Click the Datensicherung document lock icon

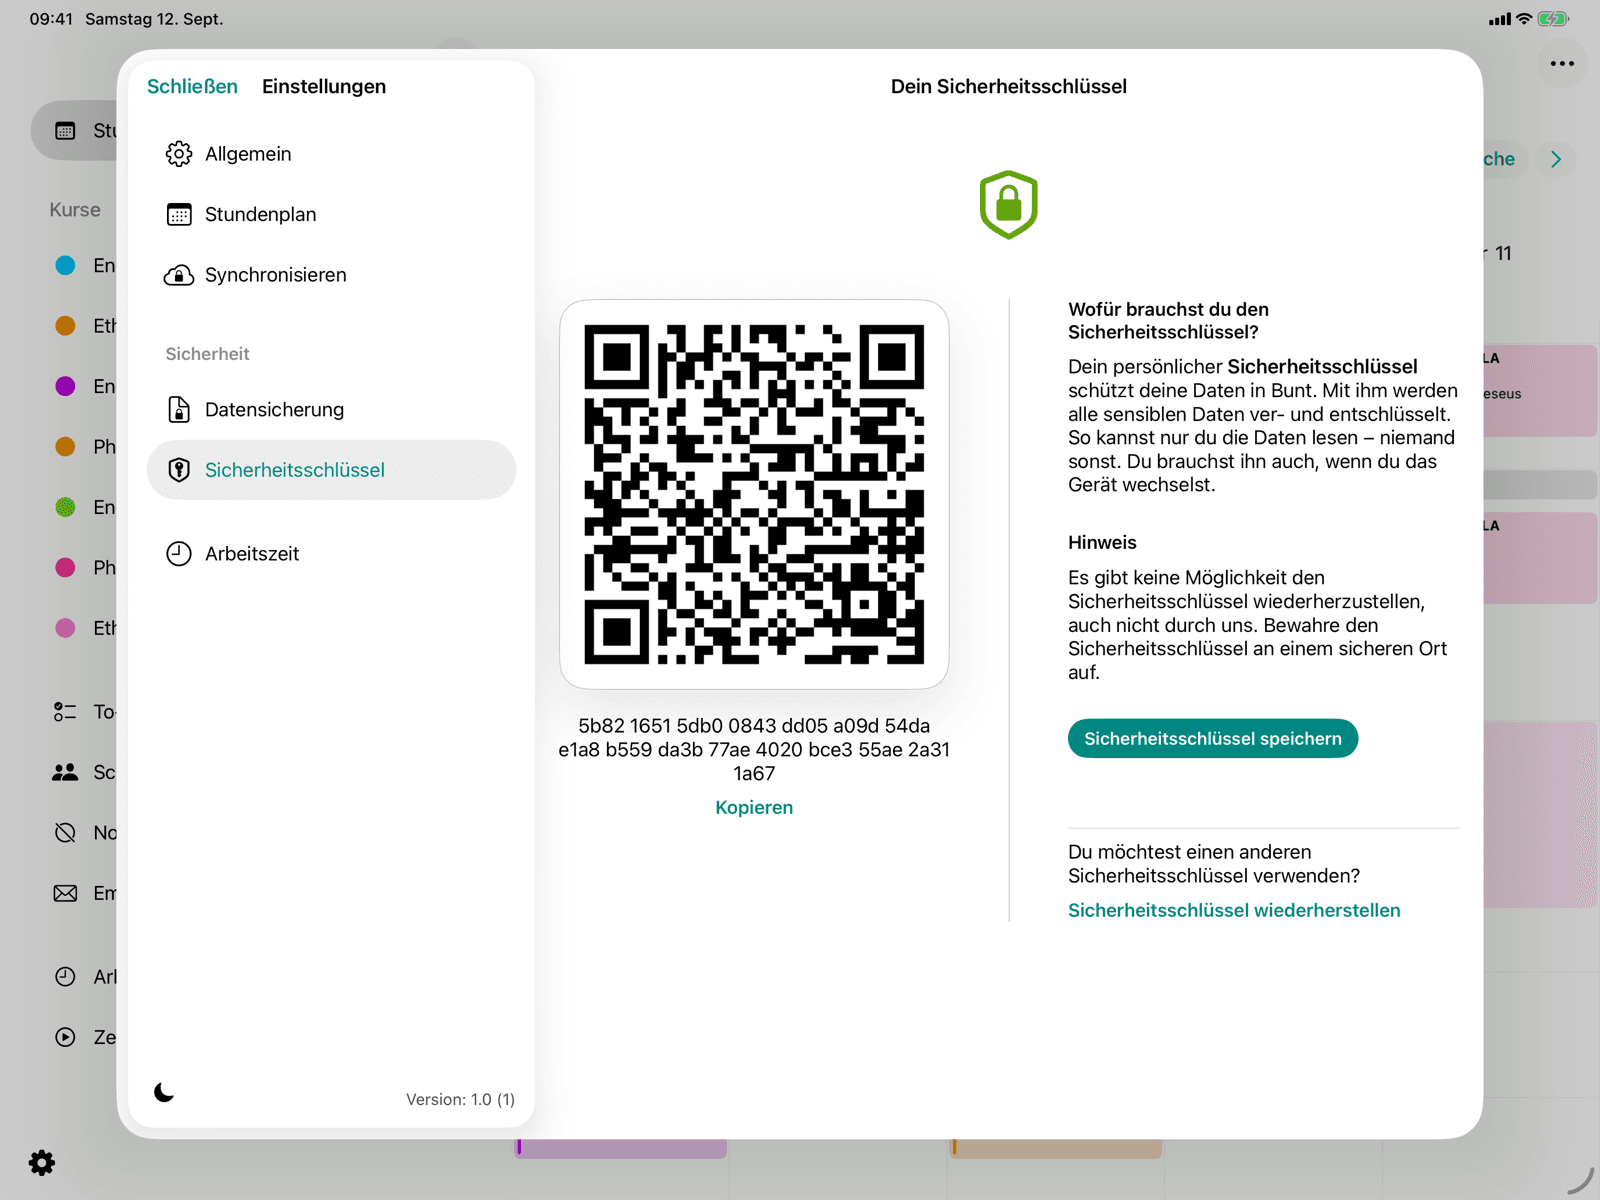(179, 410)
